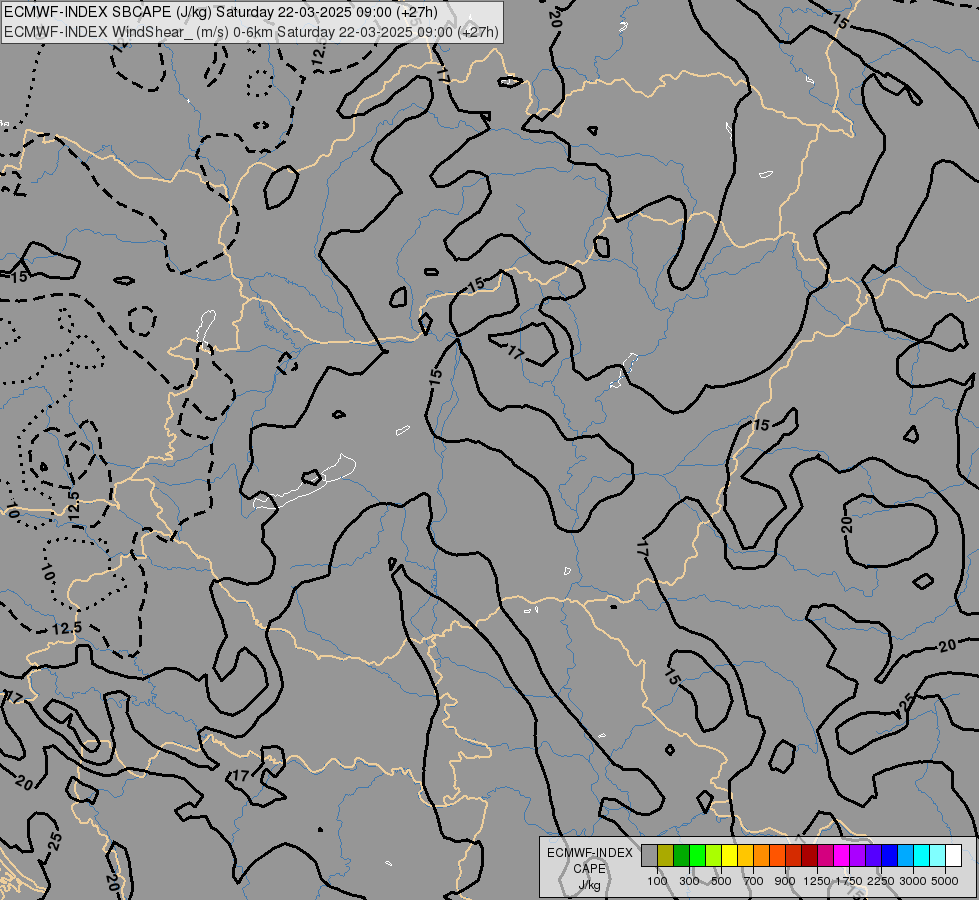Click the 2250 legend value
Image resolution: width=979 pixels, height=900 pixels.
tap(881, 881)
